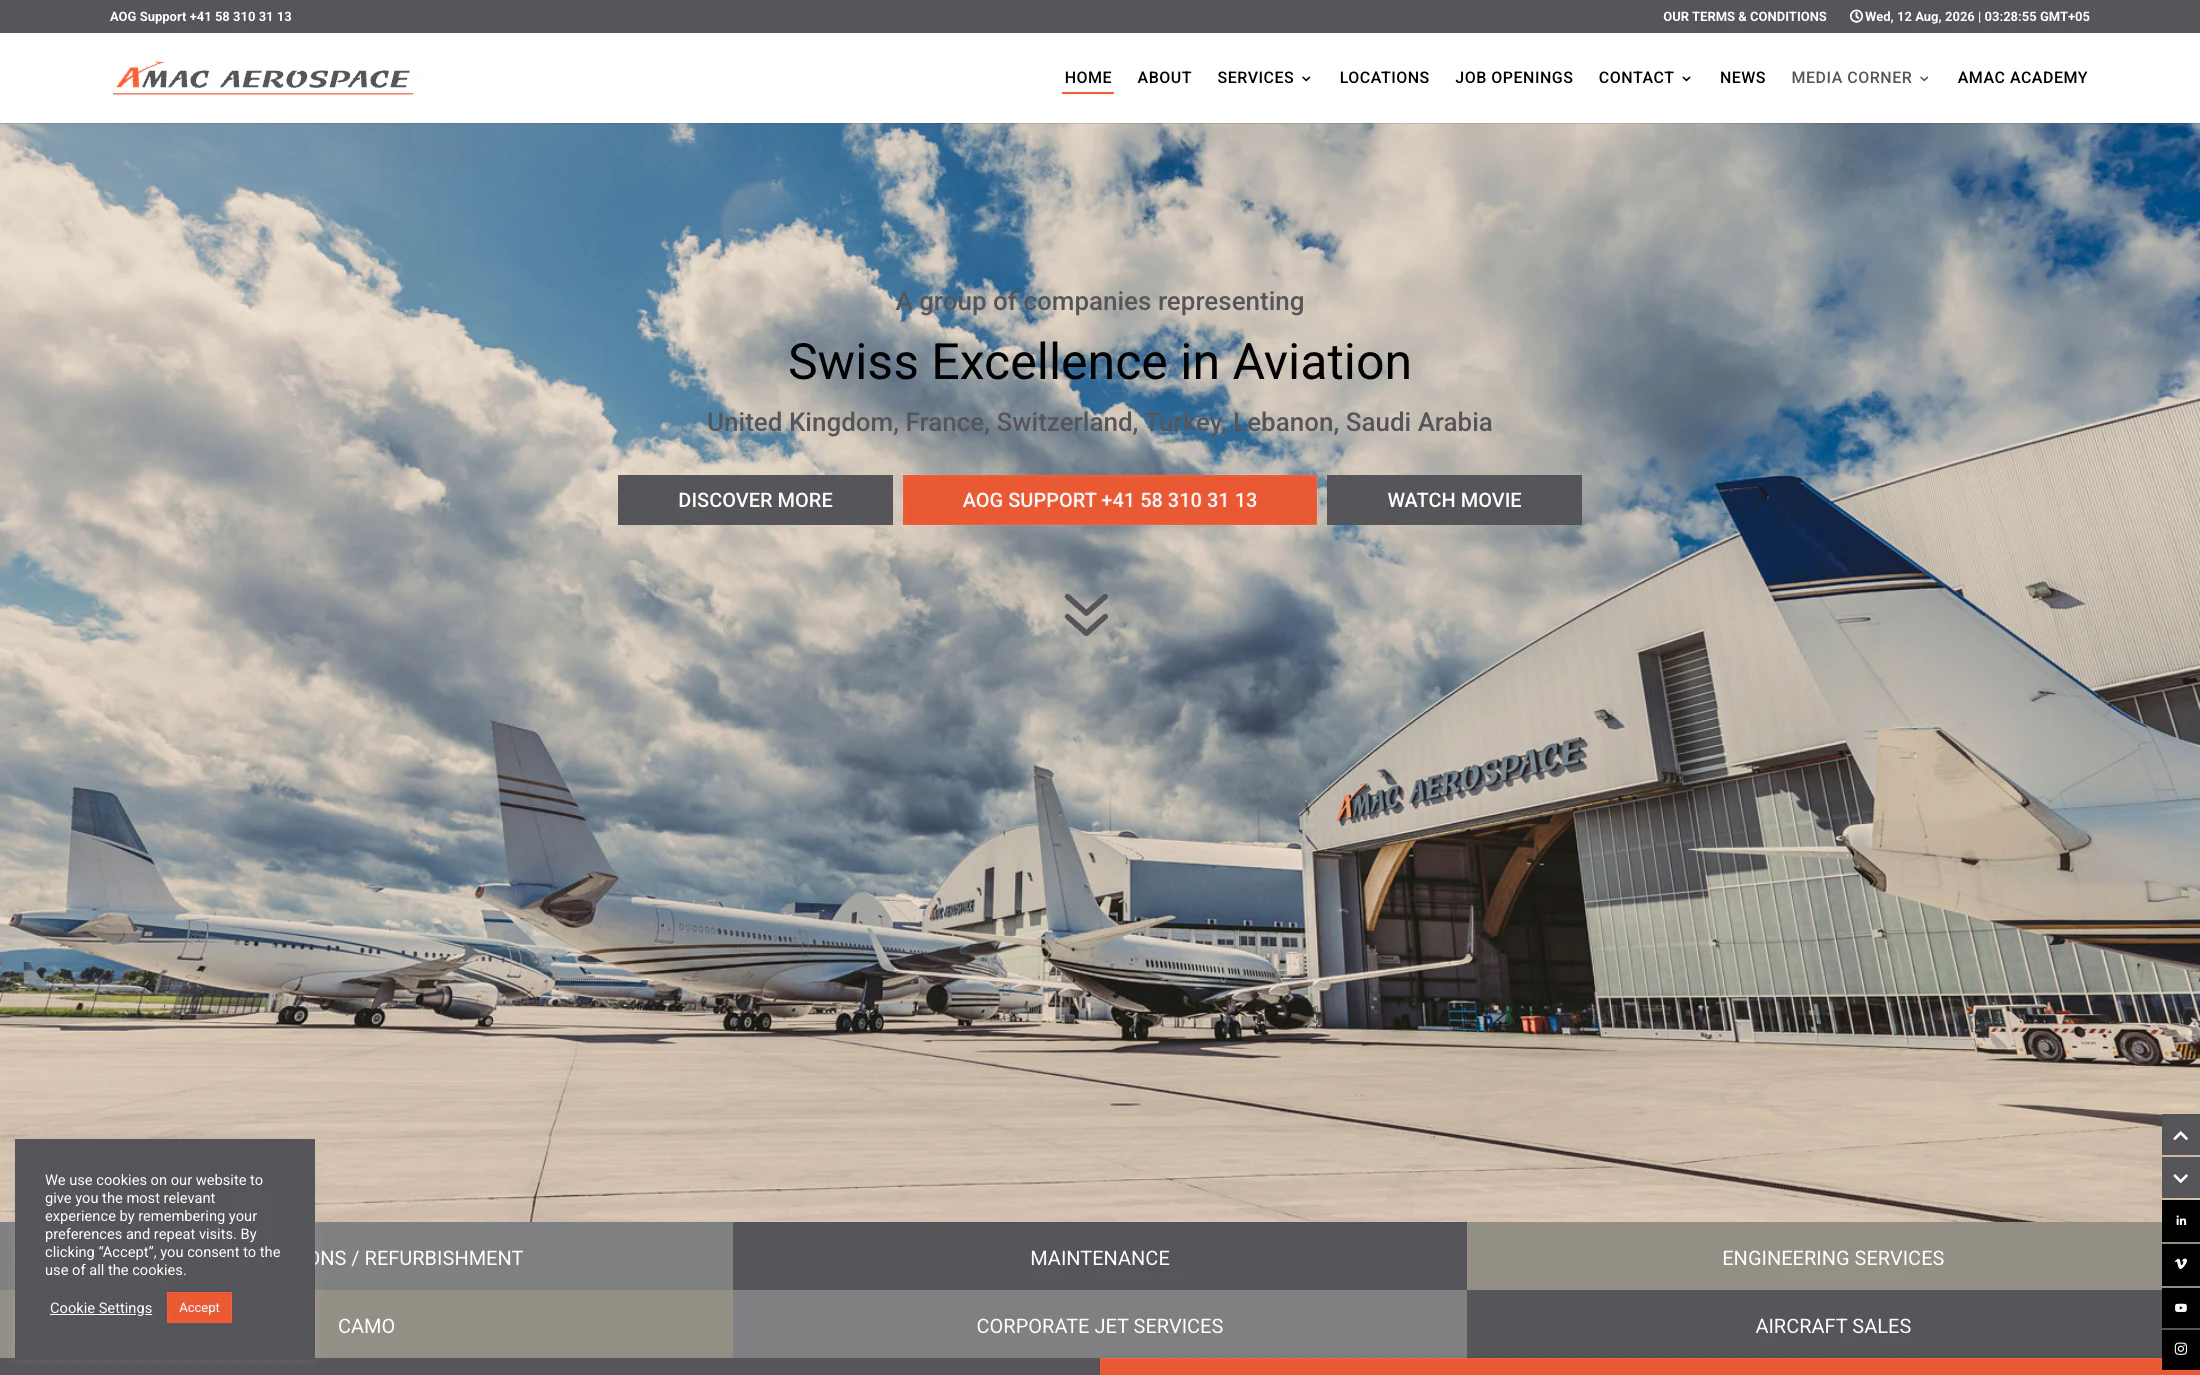Image resolution: width=2200 pixels, height=1375 pixels.
Task: Click the countries list line under heading
Action: point(1100,422)
